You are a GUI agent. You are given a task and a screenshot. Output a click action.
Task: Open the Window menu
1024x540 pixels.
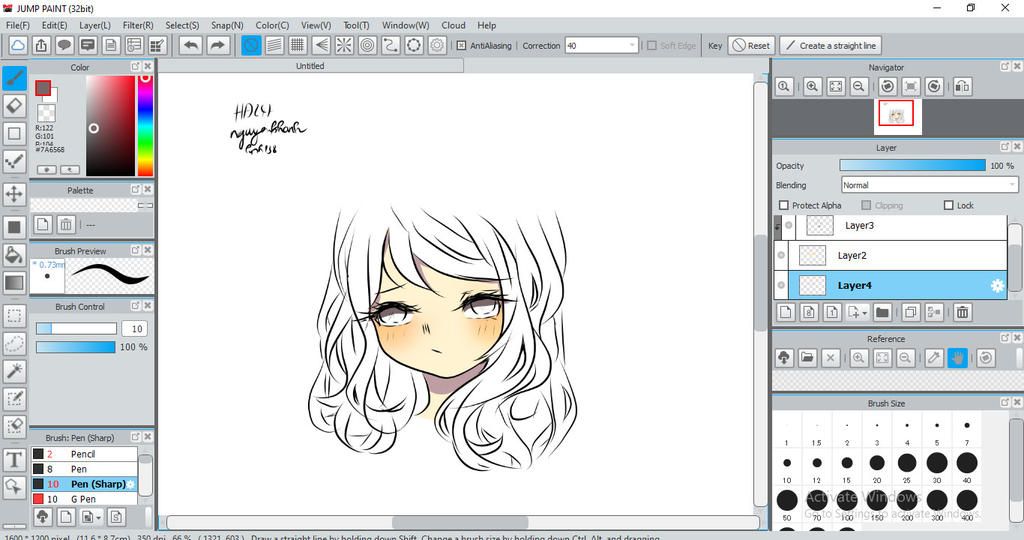click(x=406, y=25)
